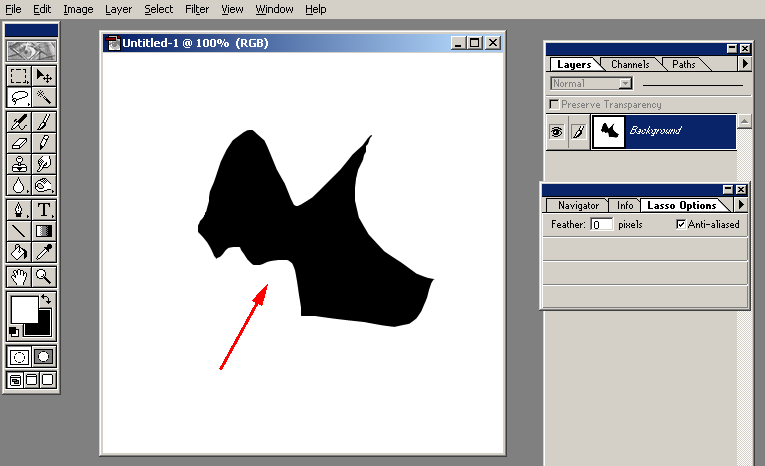Open the Filter menu
765x466 pixels.
pyautogui.click(x=197, y=9)
